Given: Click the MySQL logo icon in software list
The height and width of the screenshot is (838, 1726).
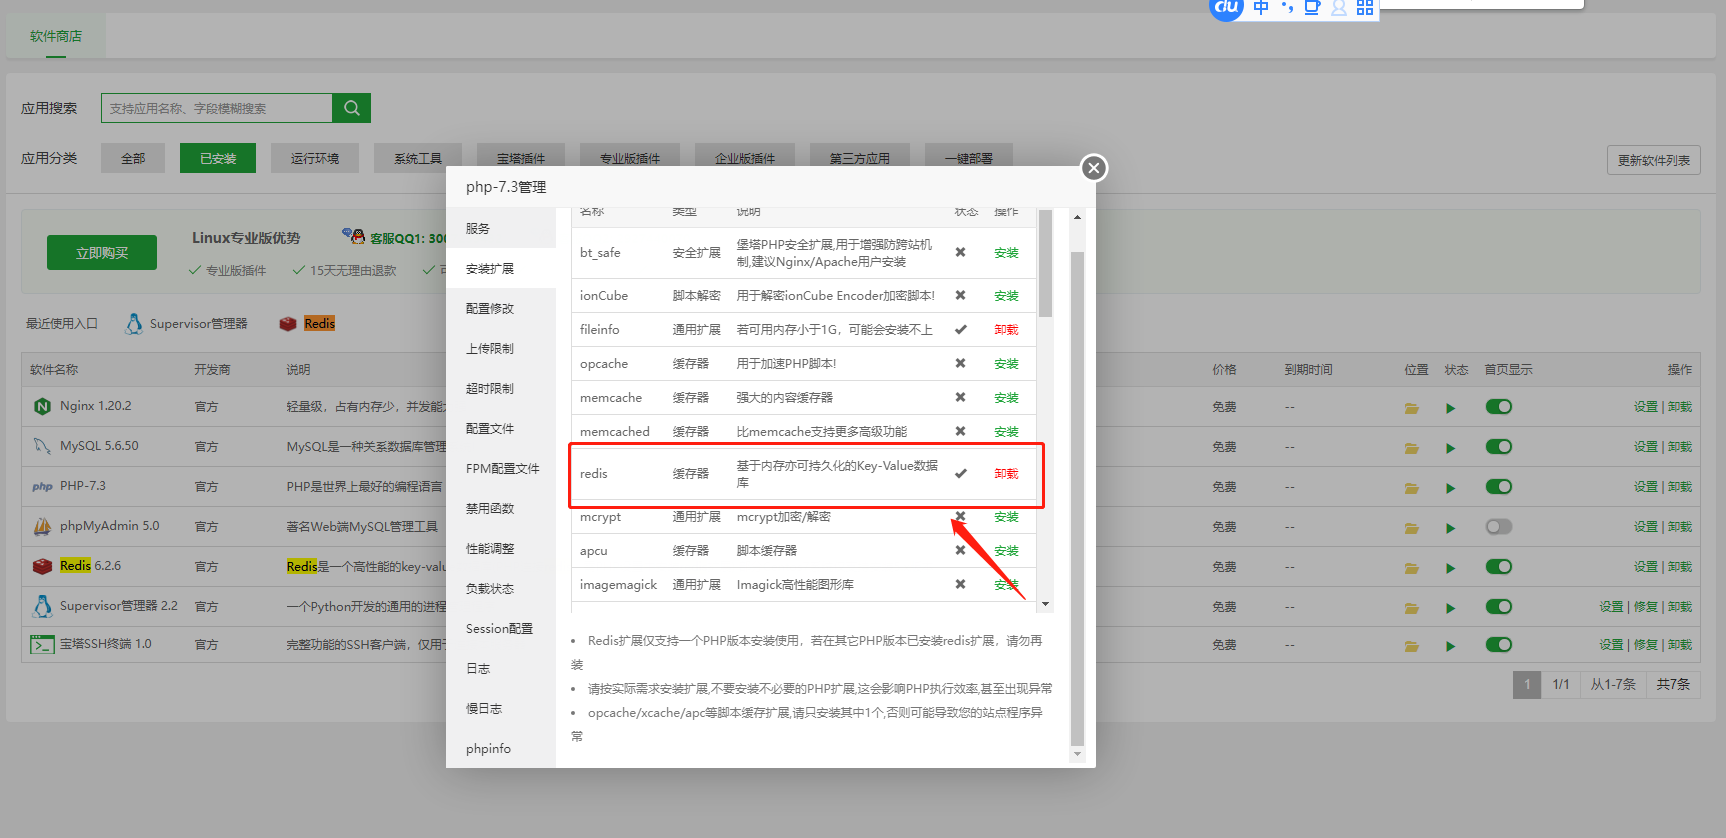Looking at the screenshot, I should 42,446.
